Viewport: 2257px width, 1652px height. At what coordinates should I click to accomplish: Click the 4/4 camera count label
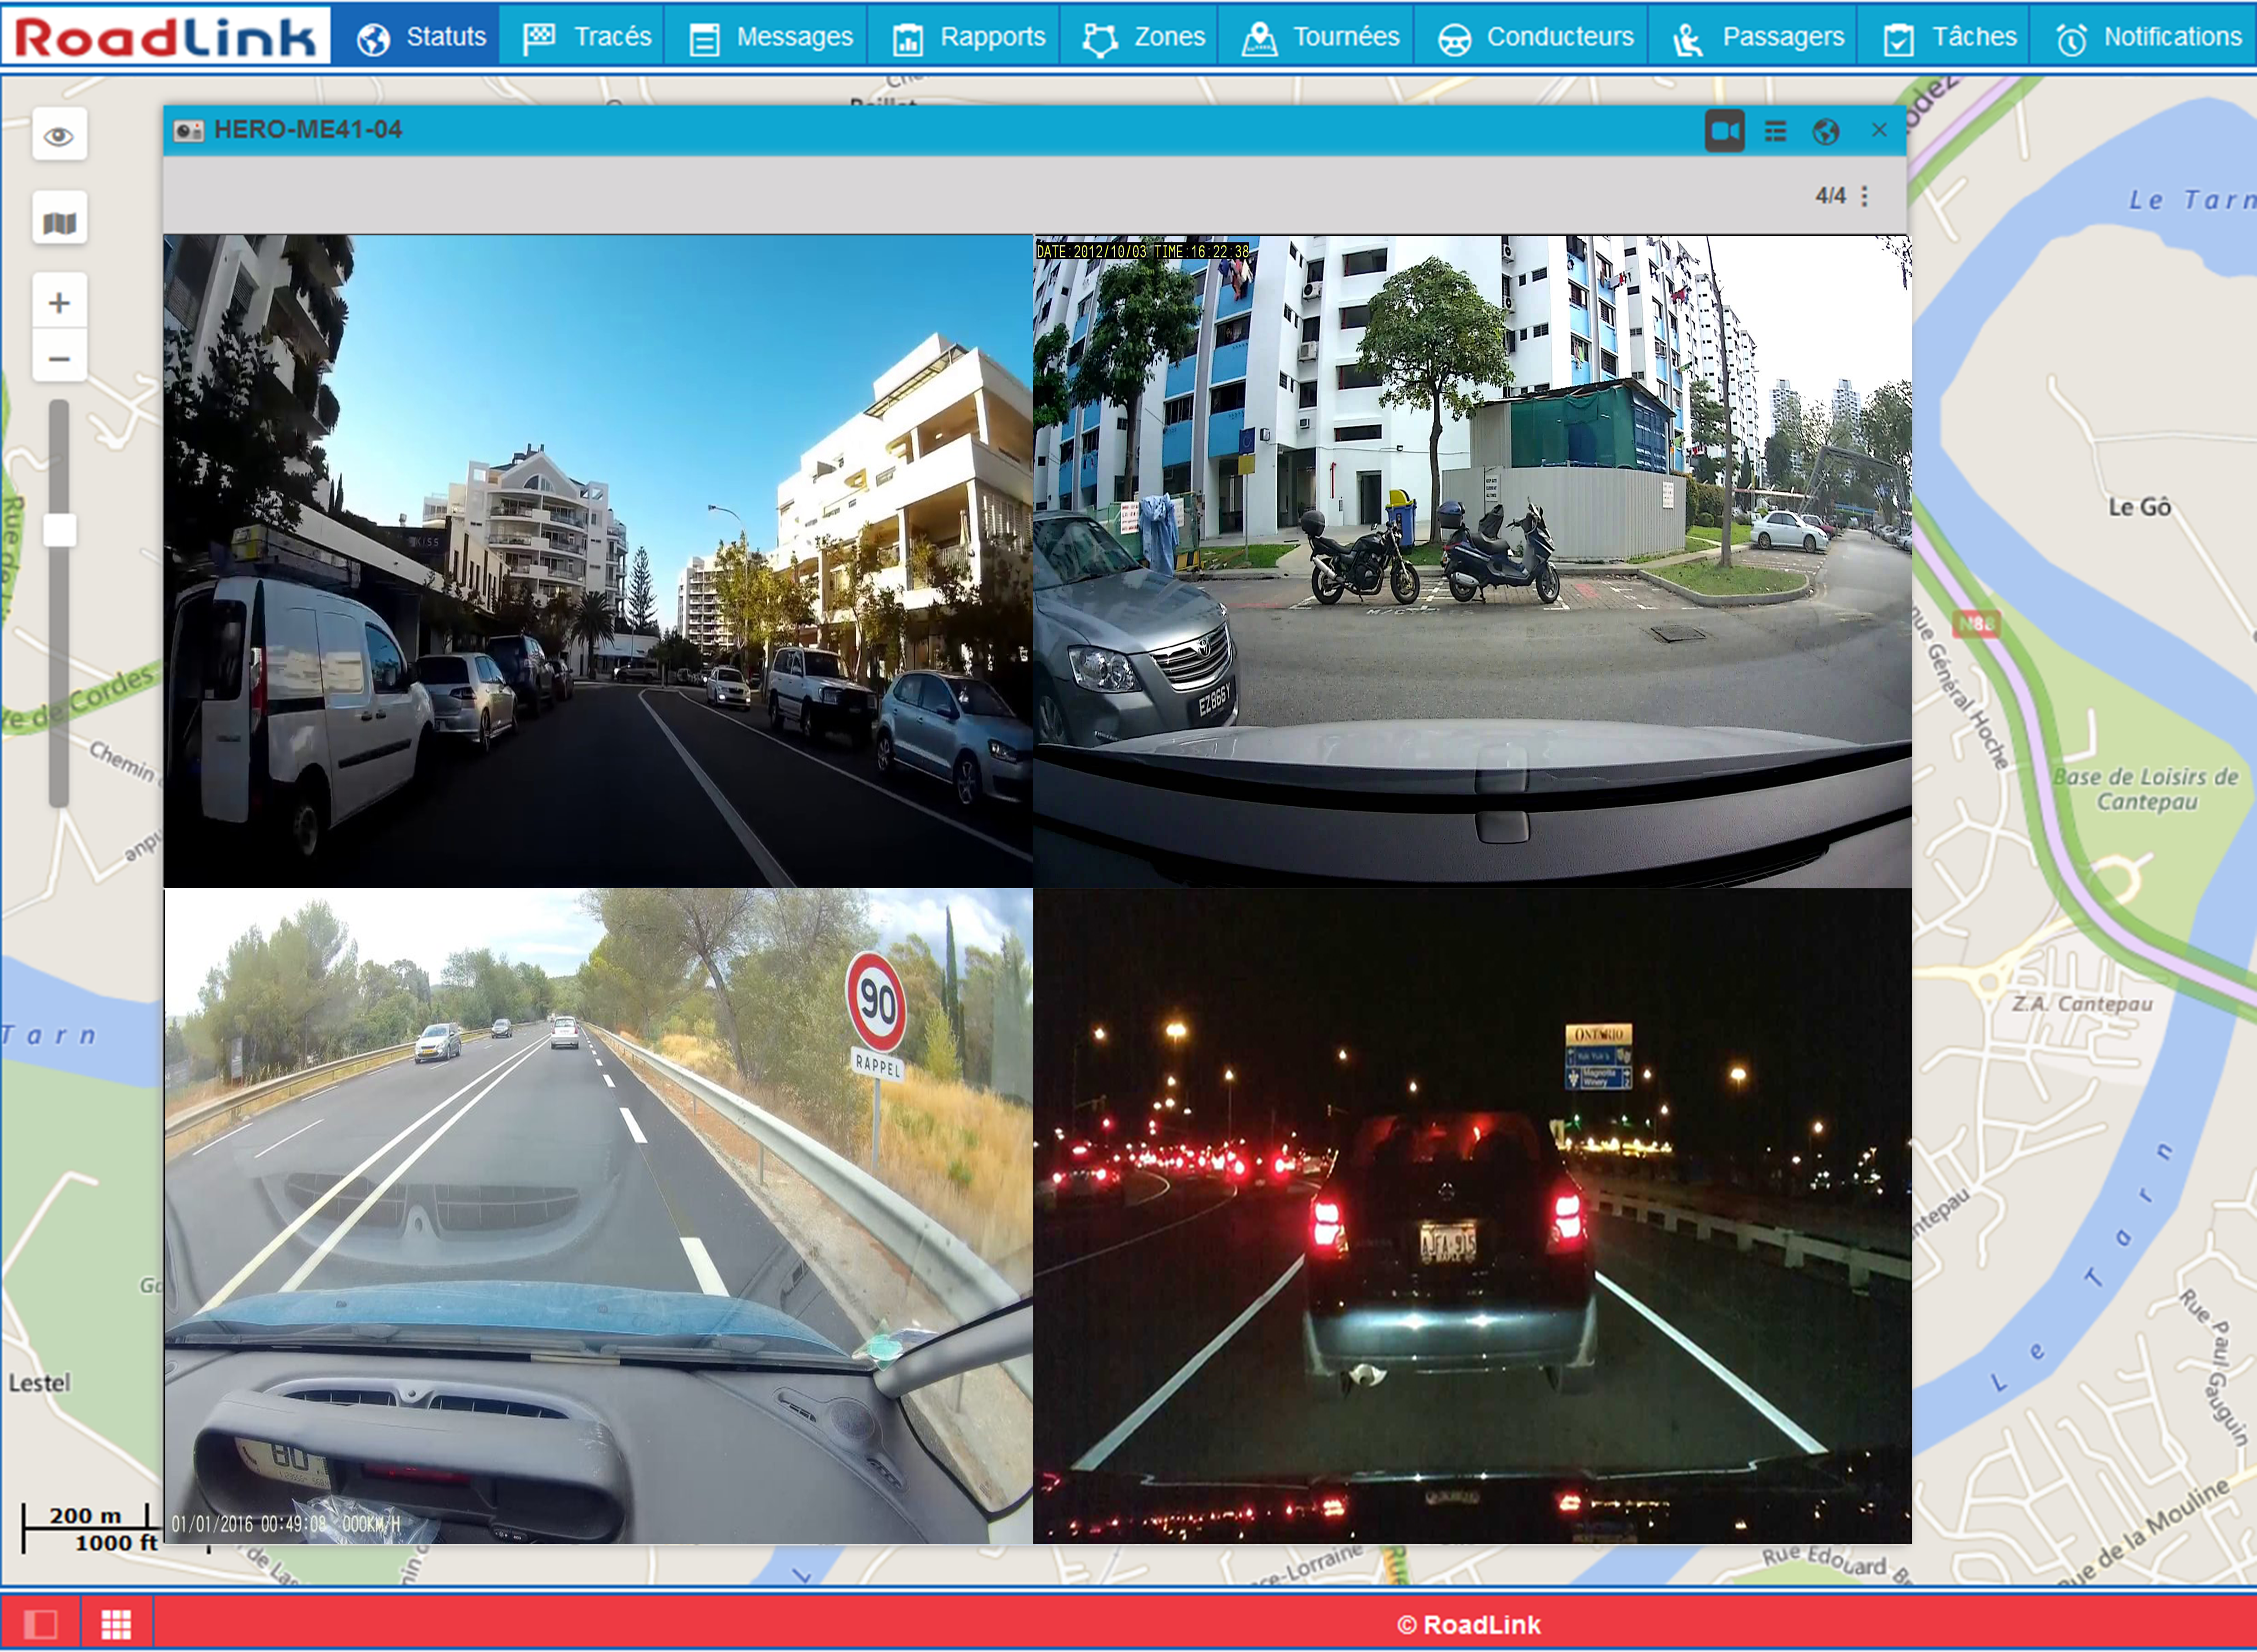1830,196
